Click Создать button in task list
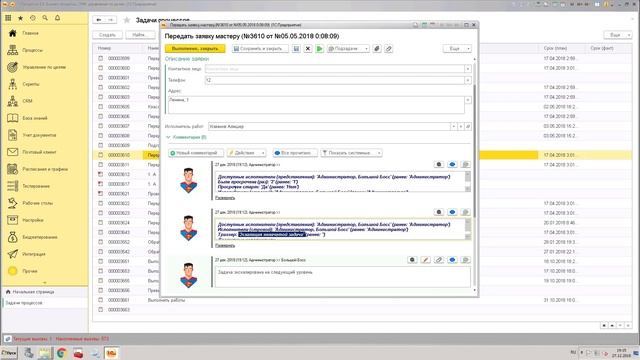 pyautogui.click(x=107, y=35)
